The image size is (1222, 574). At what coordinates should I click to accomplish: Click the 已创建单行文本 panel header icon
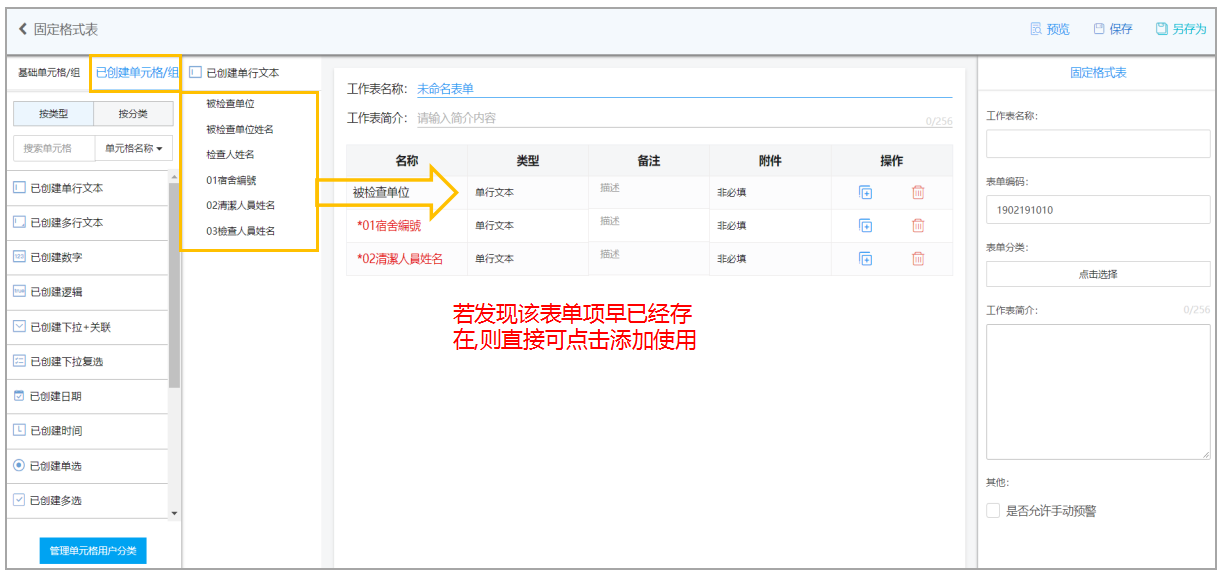point(195,72)
